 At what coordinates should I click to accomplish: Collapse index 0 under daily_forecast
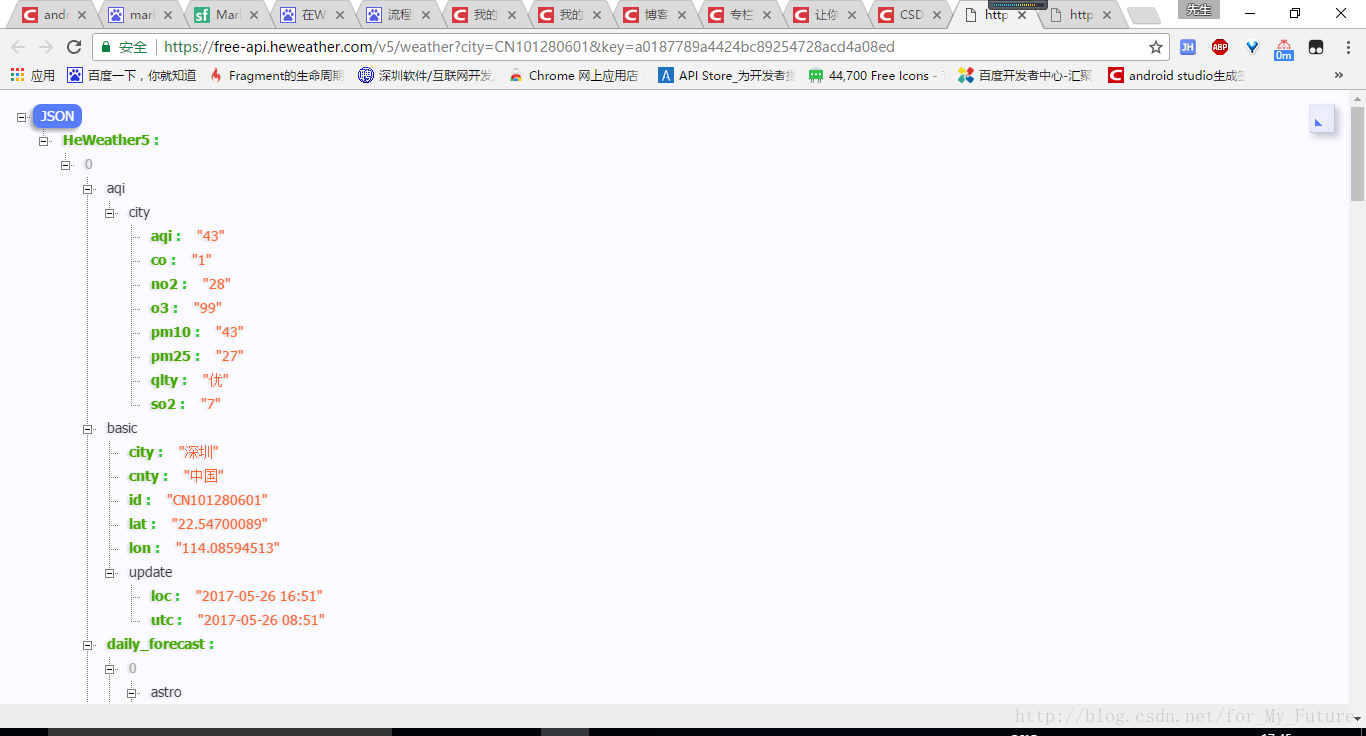(x=110, y=669)
